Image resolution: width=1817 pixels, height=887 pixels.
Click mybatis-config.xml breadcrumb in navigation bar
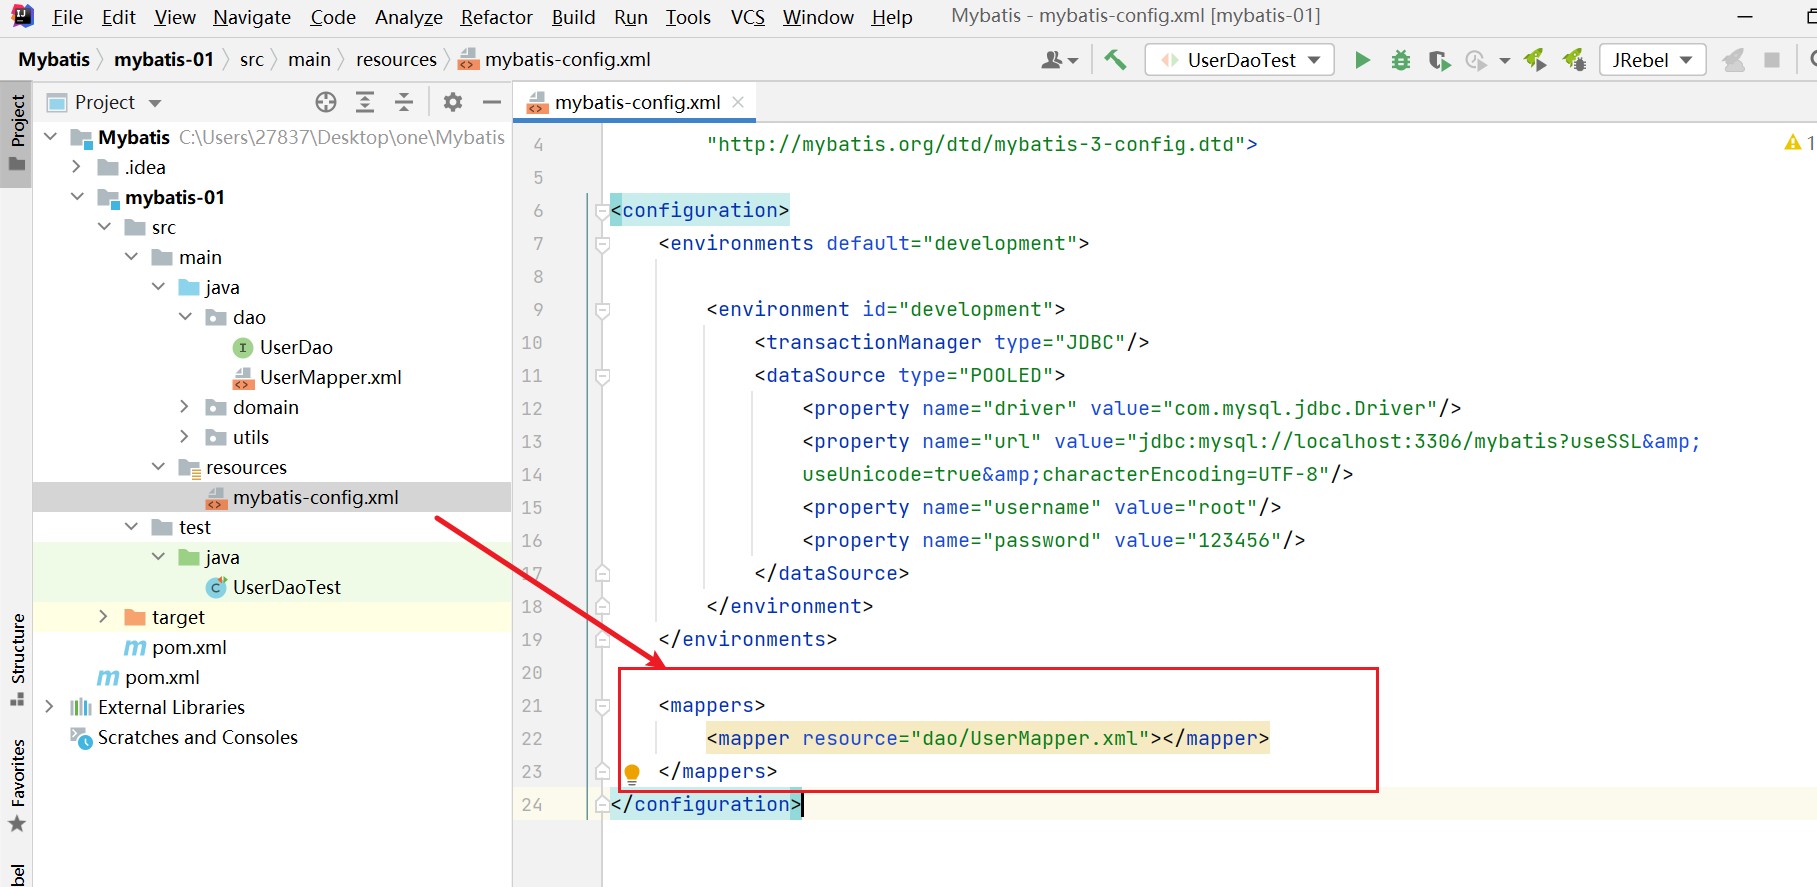[x=555, y=59]
